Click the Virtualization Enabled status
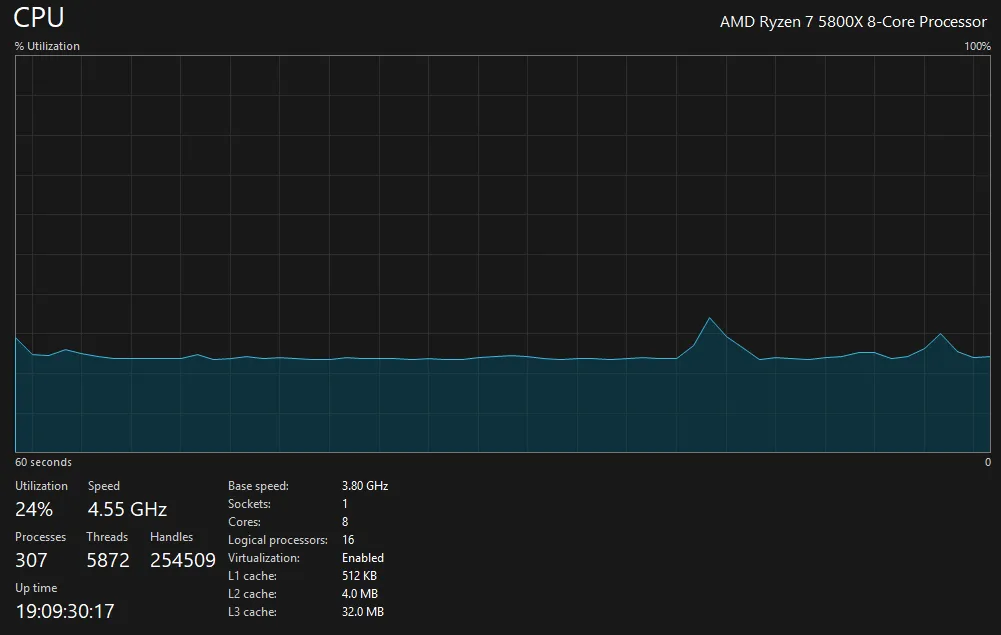The width and height of the screenshot is (1001, 635). tap(362, 558)
